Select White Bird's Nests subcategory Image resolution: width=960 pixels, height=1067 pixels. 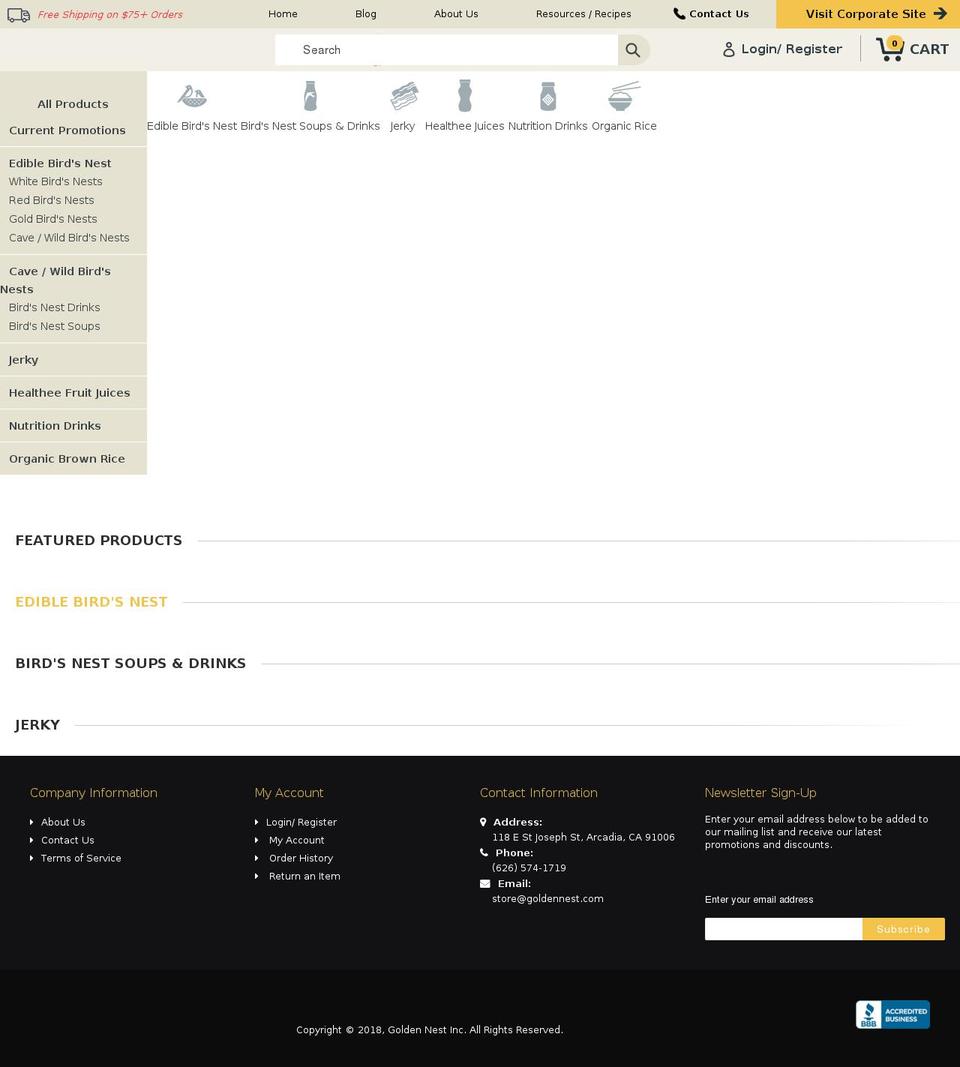(x=55, y=182)
